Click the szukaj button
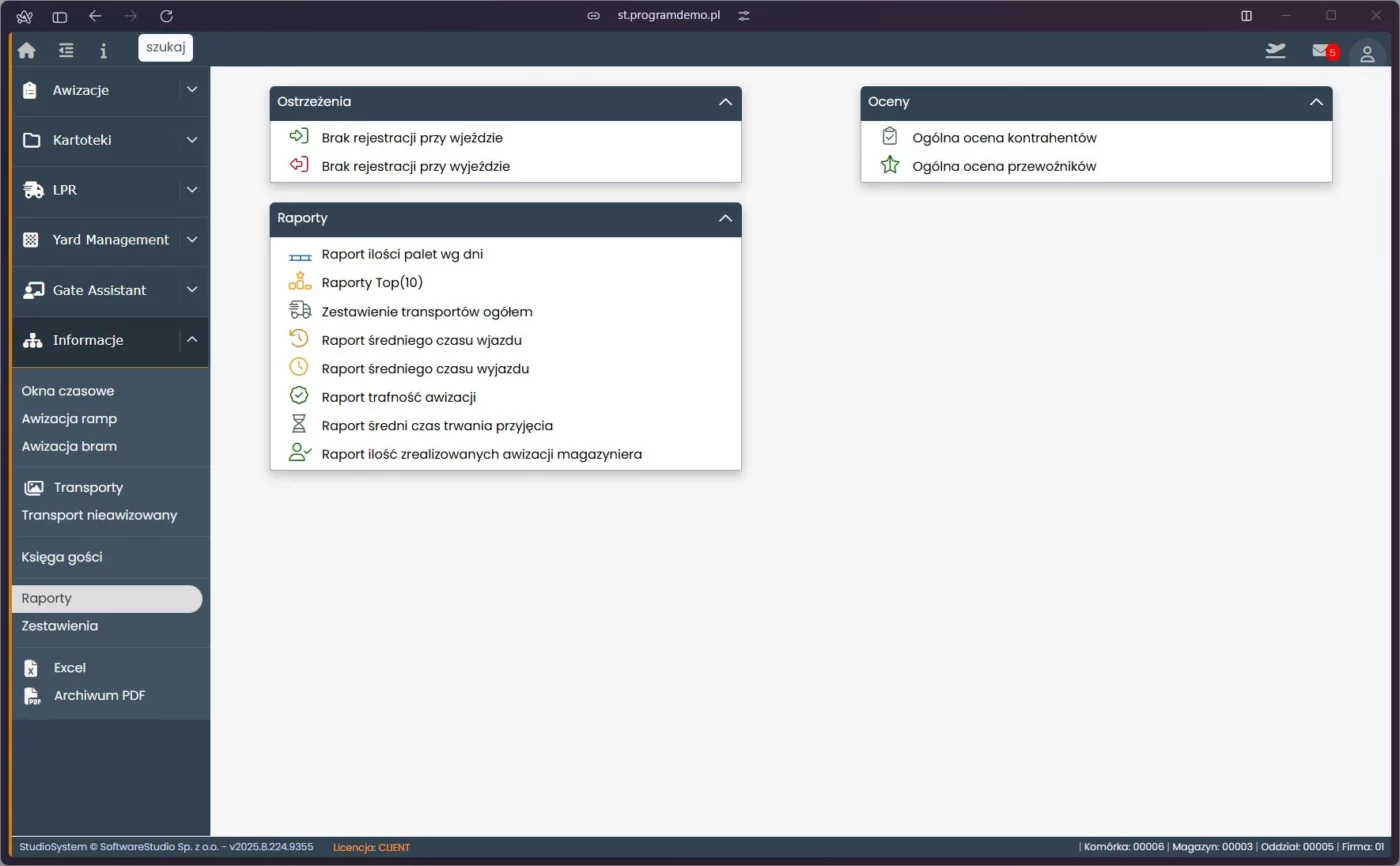The height and width of the screenshot is (866, 1400). point(164,47)
